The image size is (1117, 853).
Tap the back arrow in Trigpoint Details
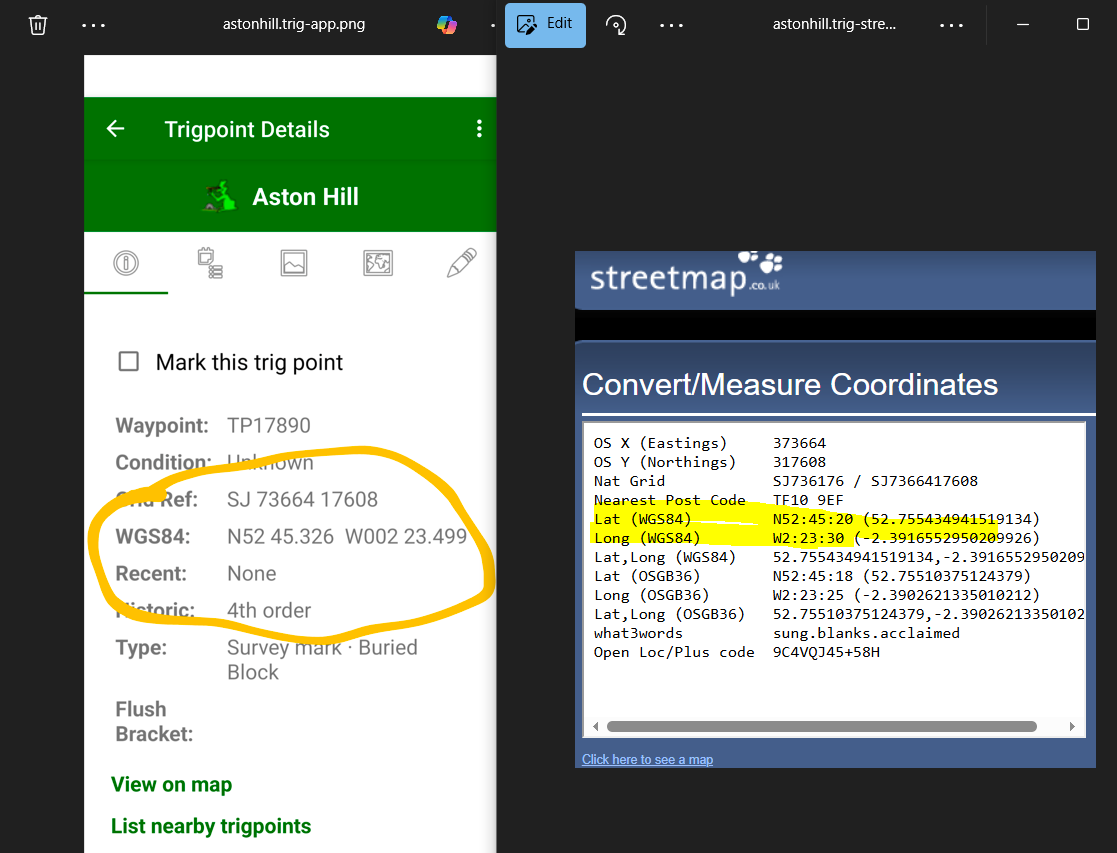click(115, 128)
